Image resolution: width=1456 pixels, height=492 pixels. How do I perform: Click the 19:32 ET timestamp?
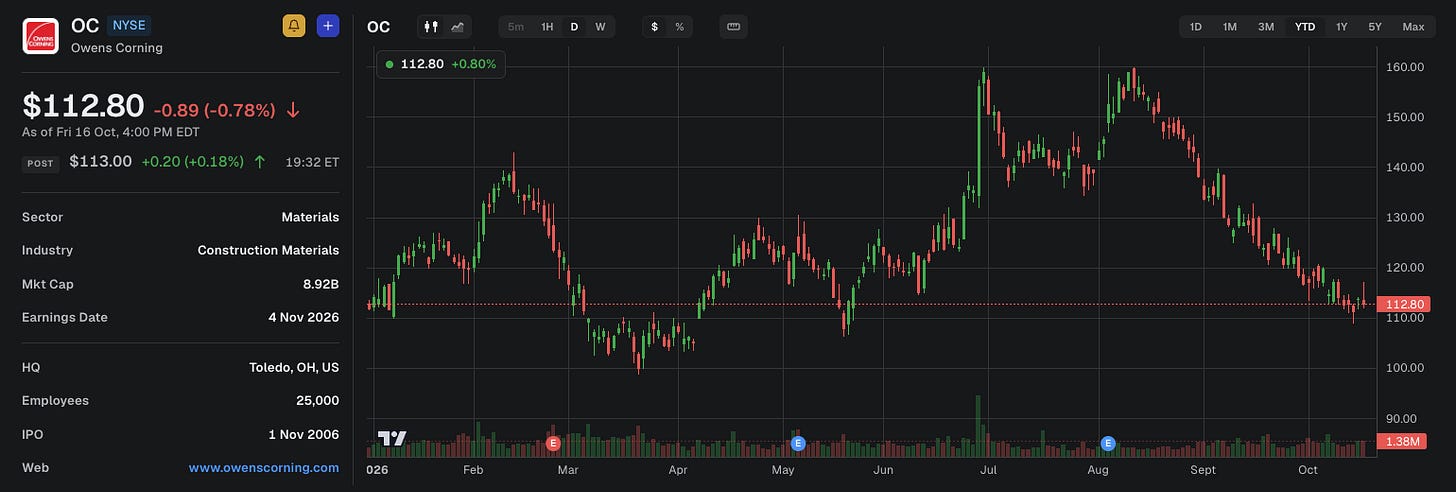[x=312, y=162]
